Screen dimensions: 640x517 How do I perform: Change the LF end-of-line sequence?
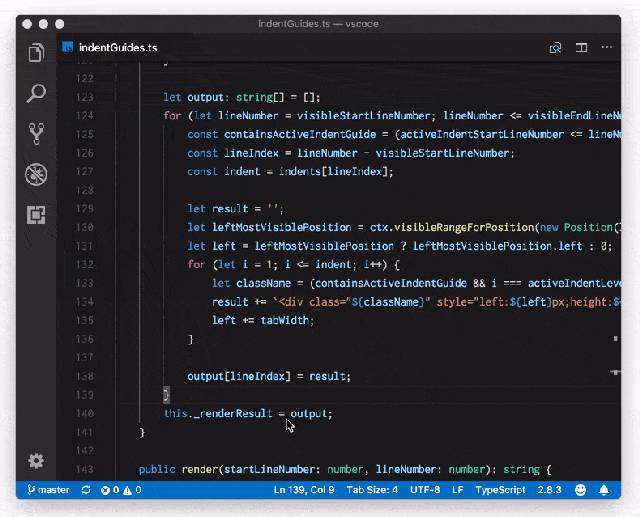(458, 490)
